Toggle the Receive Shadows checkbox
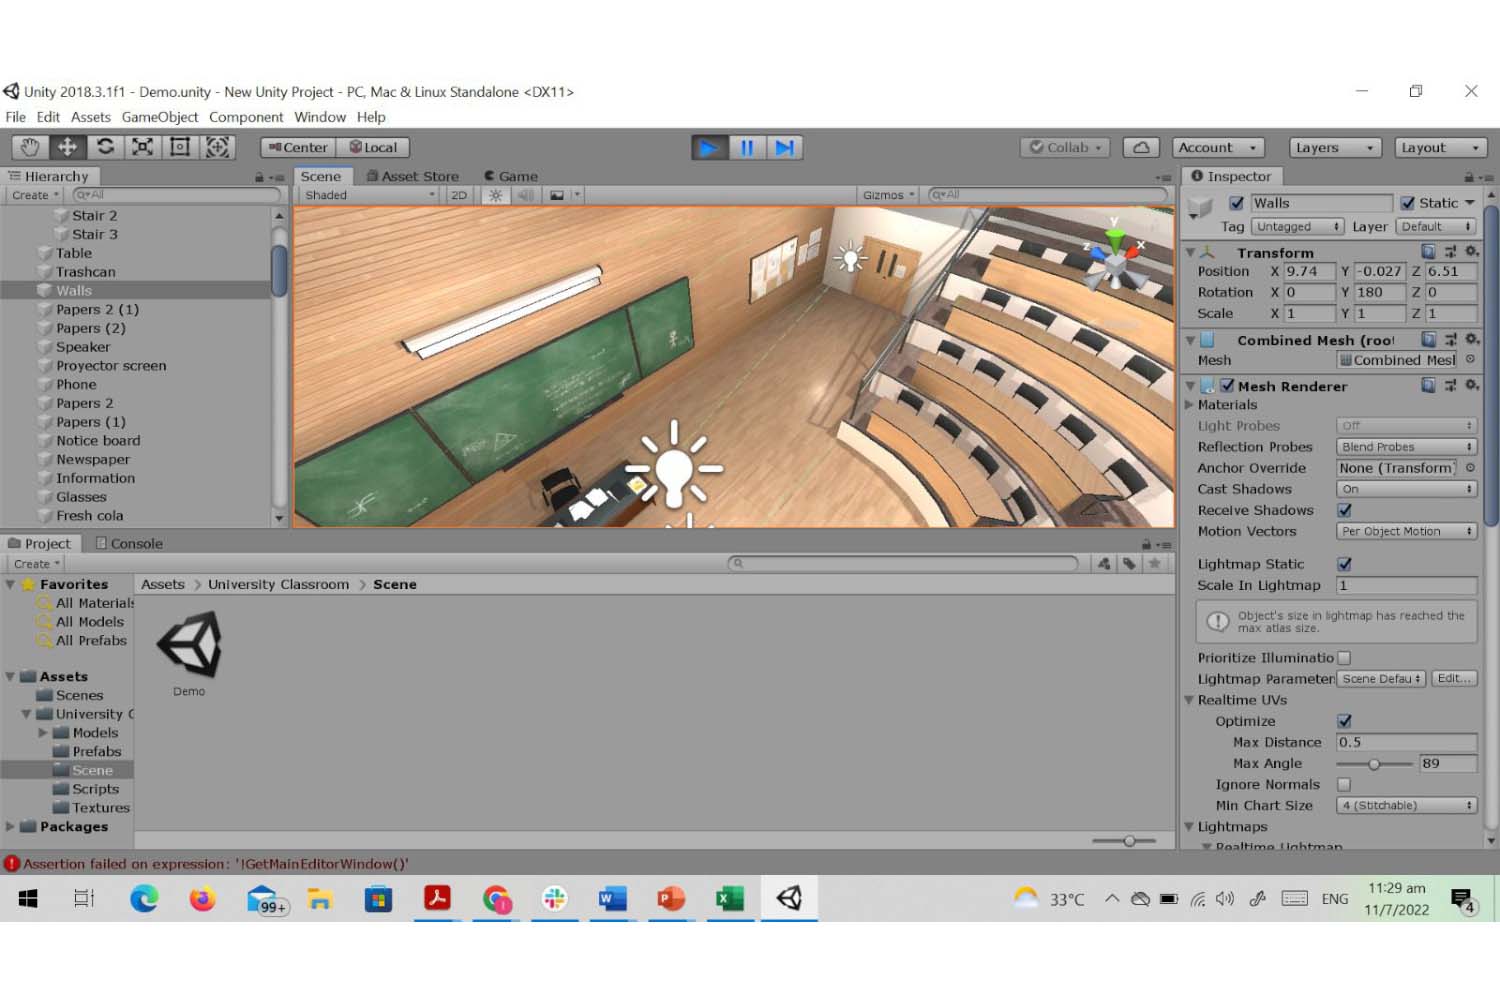 1345,510
